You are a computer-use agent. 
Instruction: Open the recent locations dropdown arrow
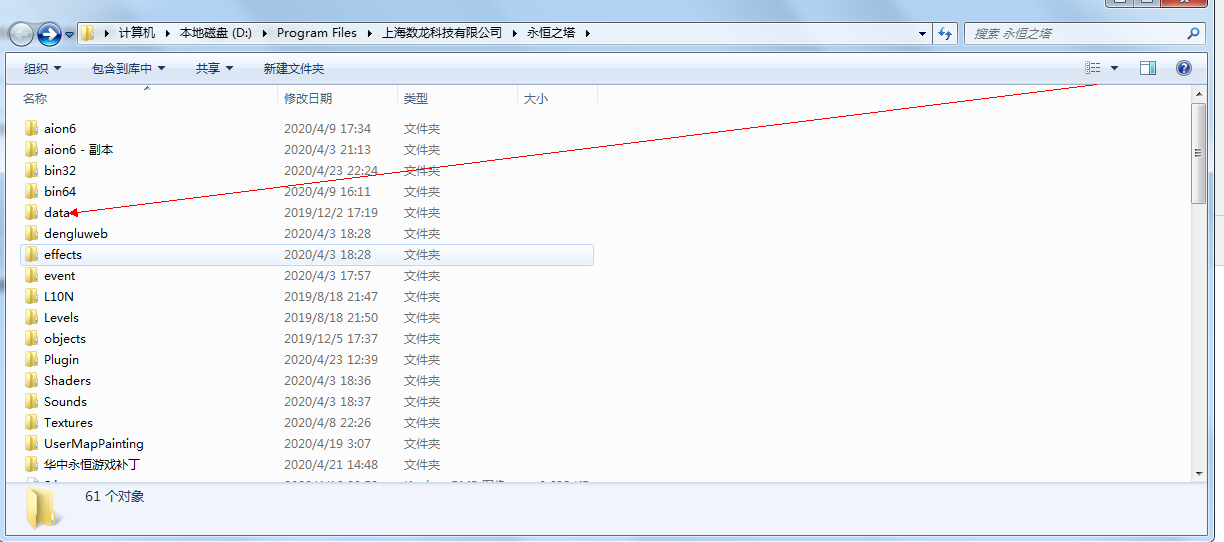click(70, 34)
